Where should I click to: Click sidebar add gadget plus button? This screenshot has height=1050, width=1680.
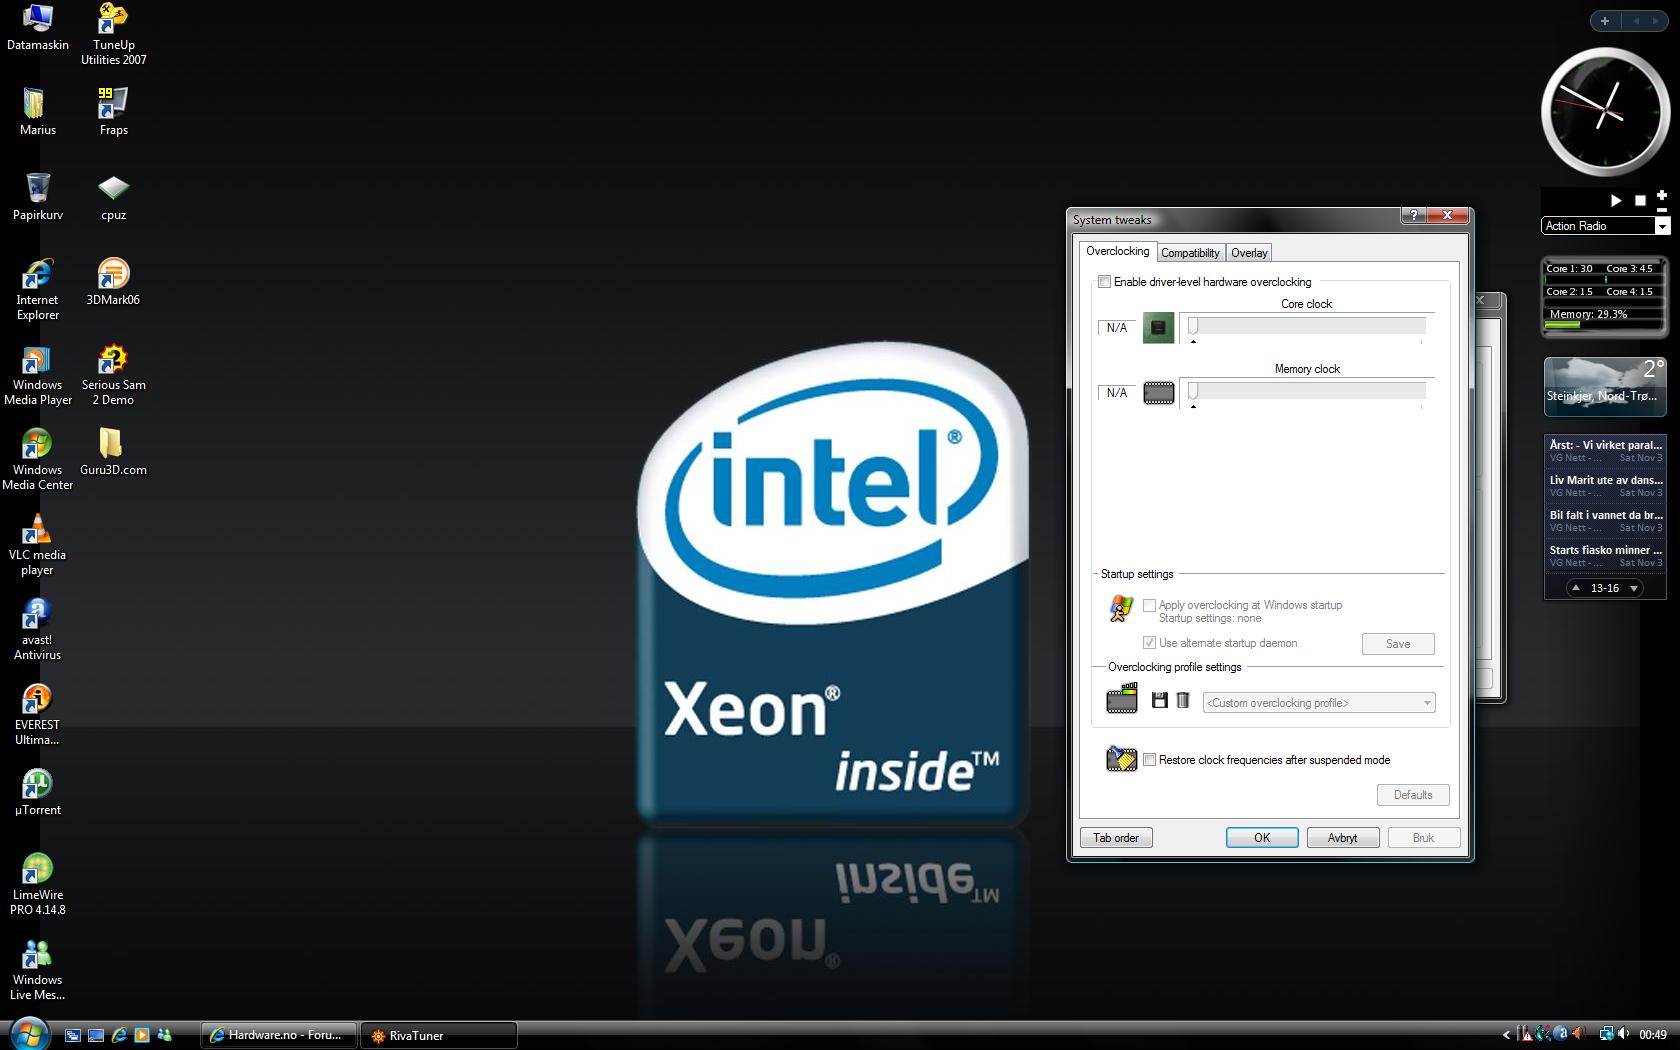click(1605, 21)
